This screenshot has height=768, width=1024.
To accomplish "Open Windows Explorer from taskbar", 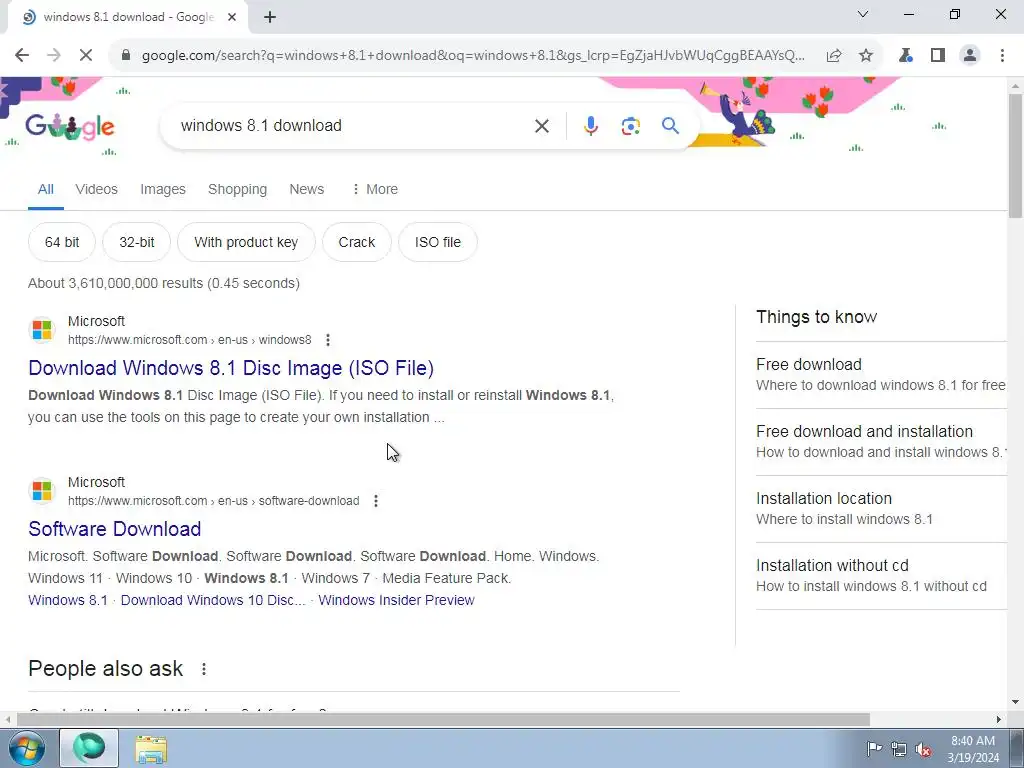I will 151,749.
